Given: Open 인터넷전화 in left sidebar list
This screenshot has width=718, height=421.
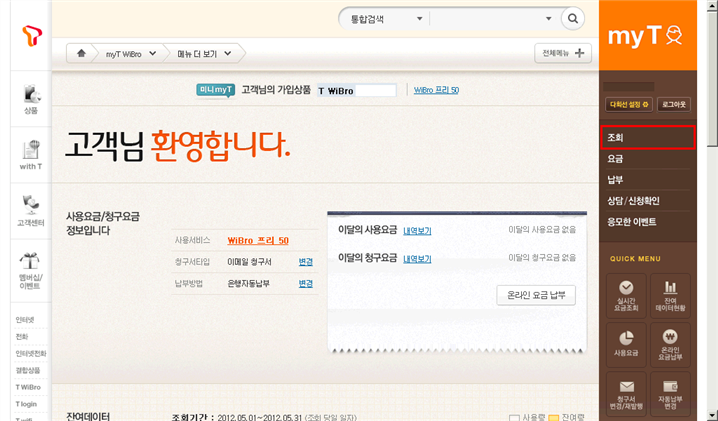Looking at the screenshot, I should pos(31,354).
